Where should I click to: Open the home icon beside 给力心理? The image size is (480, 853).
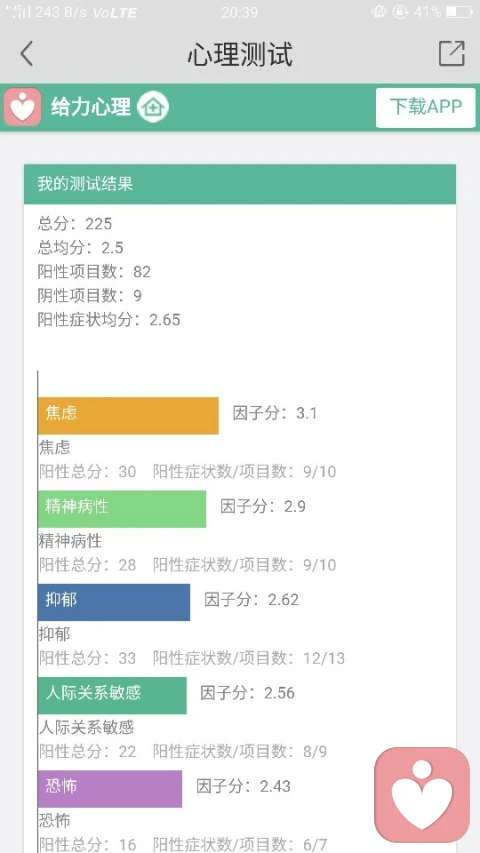click(x=153, y=107)
